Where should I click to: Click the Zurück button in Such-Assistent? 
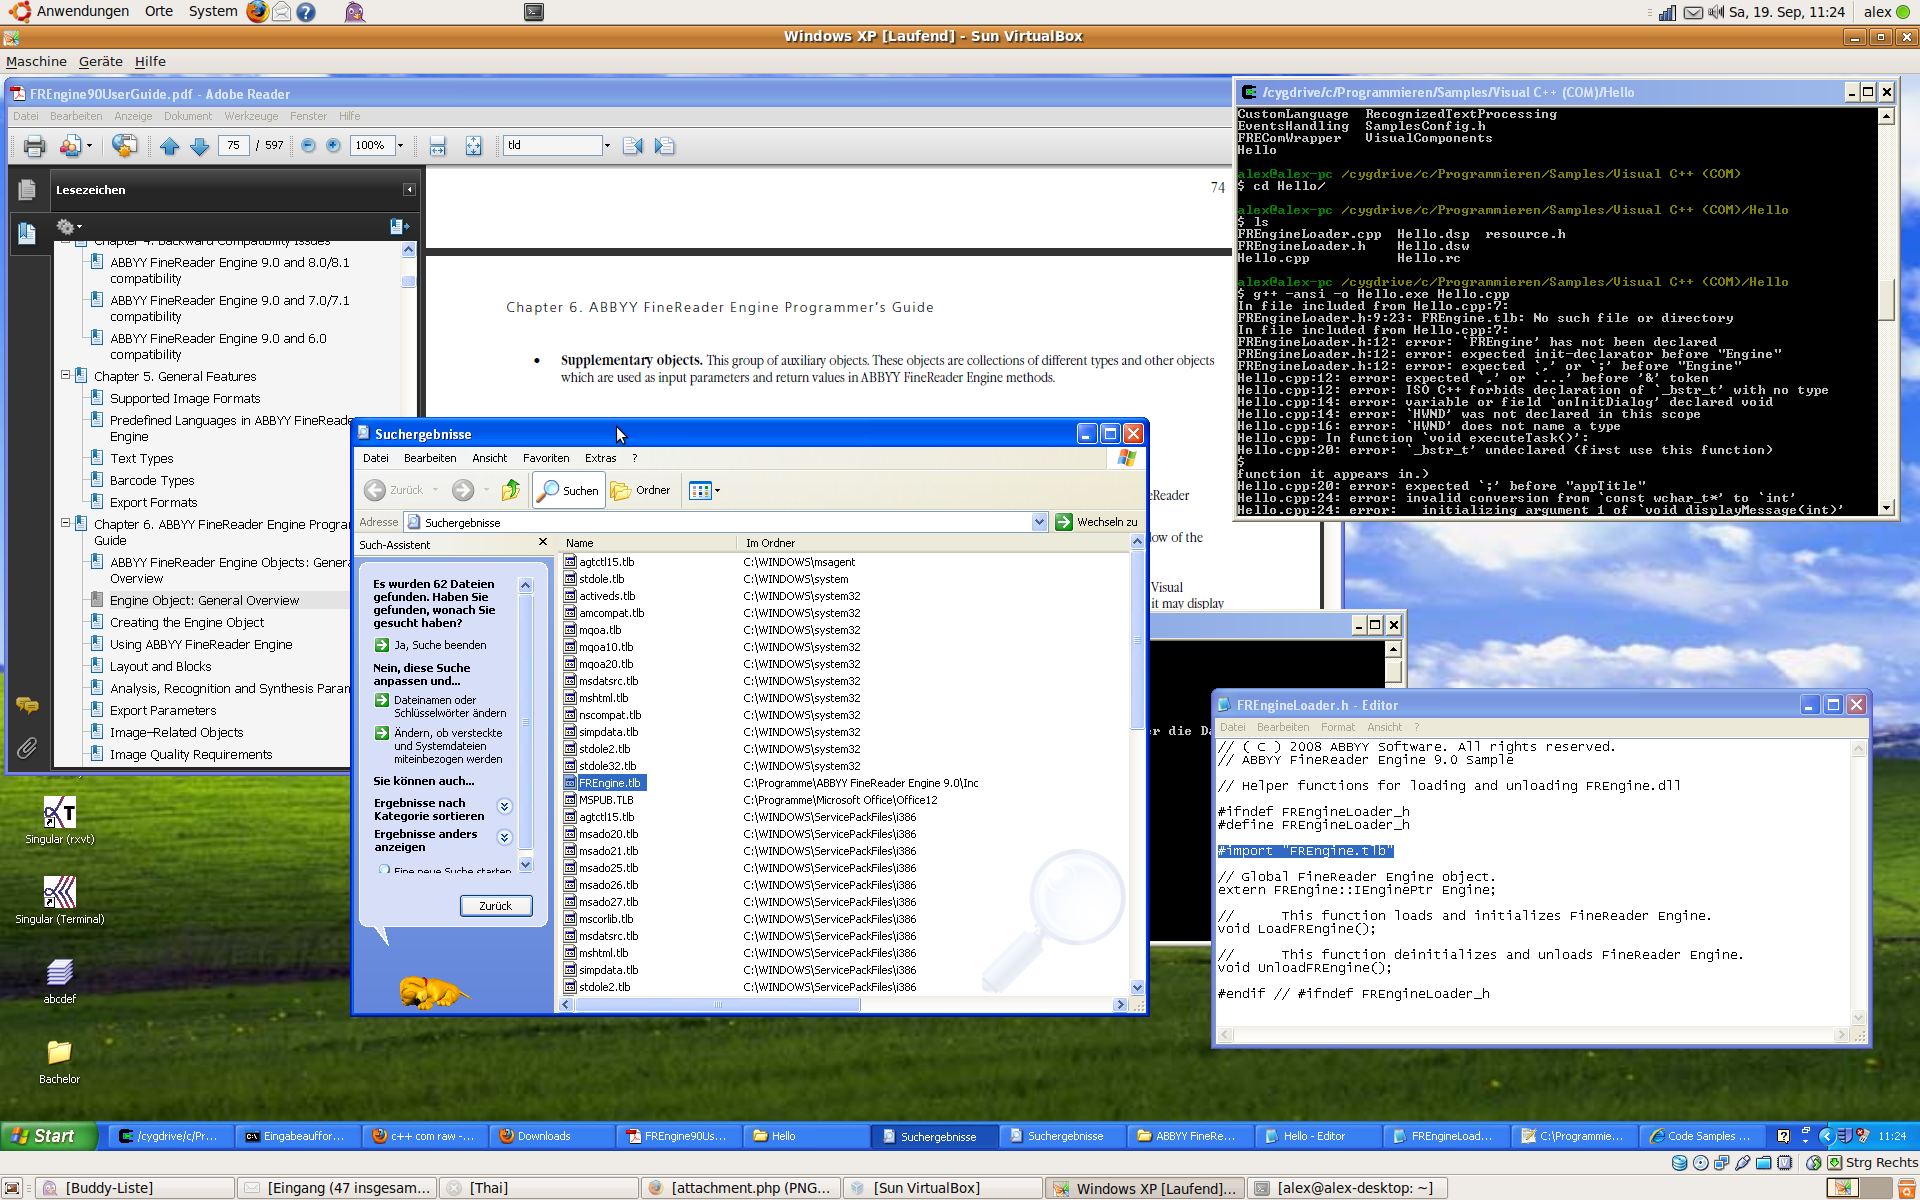(495, 906)
